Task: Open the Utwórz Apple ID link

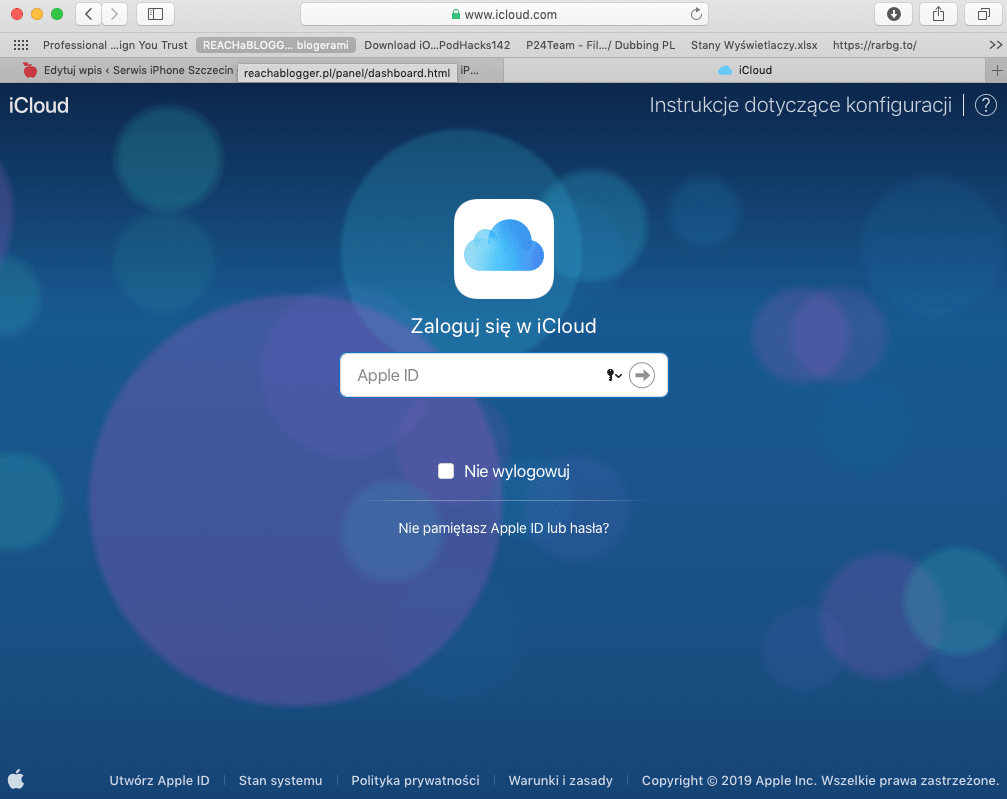Action: [x=158, y=780]
